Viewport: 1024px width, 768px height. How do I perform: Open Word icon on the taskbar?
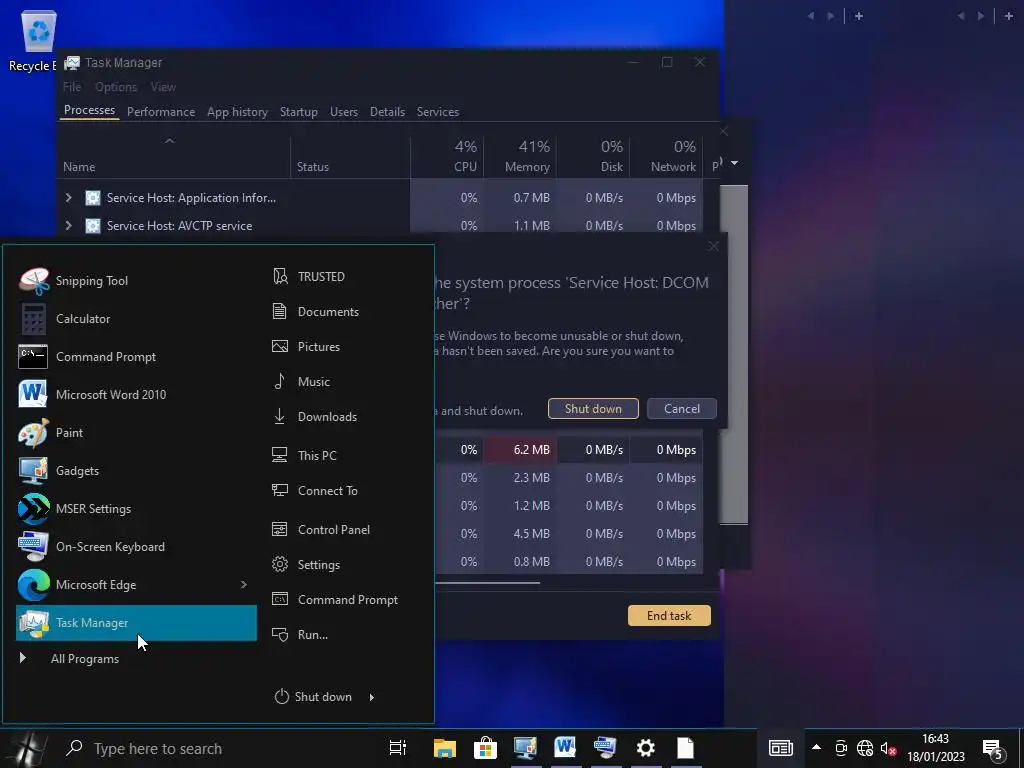point(566,748)
